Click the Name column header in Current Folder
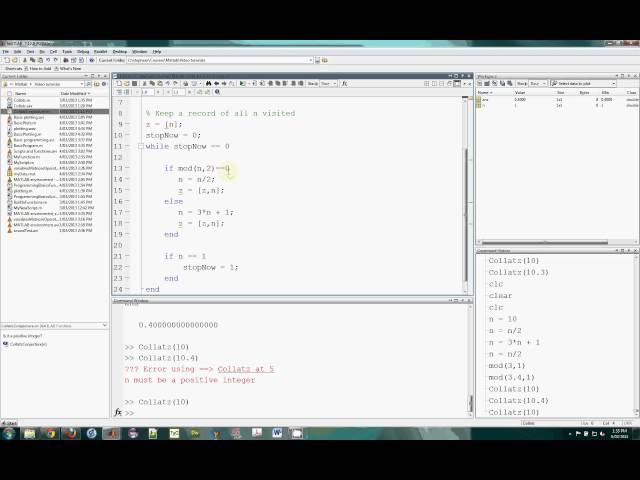 (20, 93)
